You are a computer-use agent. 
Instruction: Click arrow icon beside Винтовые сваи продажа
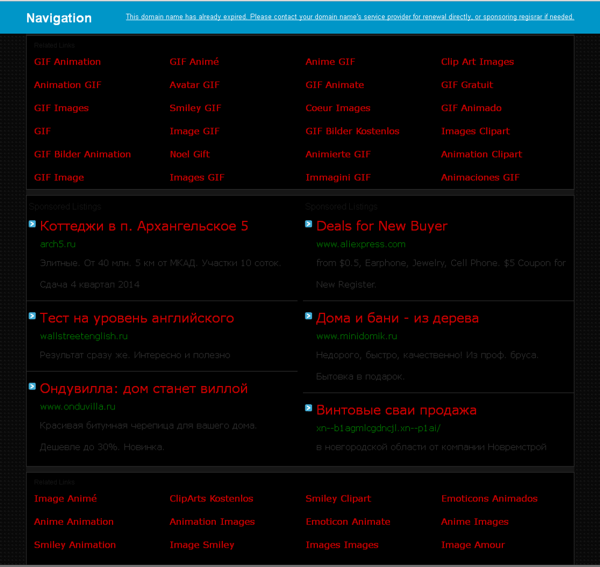[x=308, y=408]
